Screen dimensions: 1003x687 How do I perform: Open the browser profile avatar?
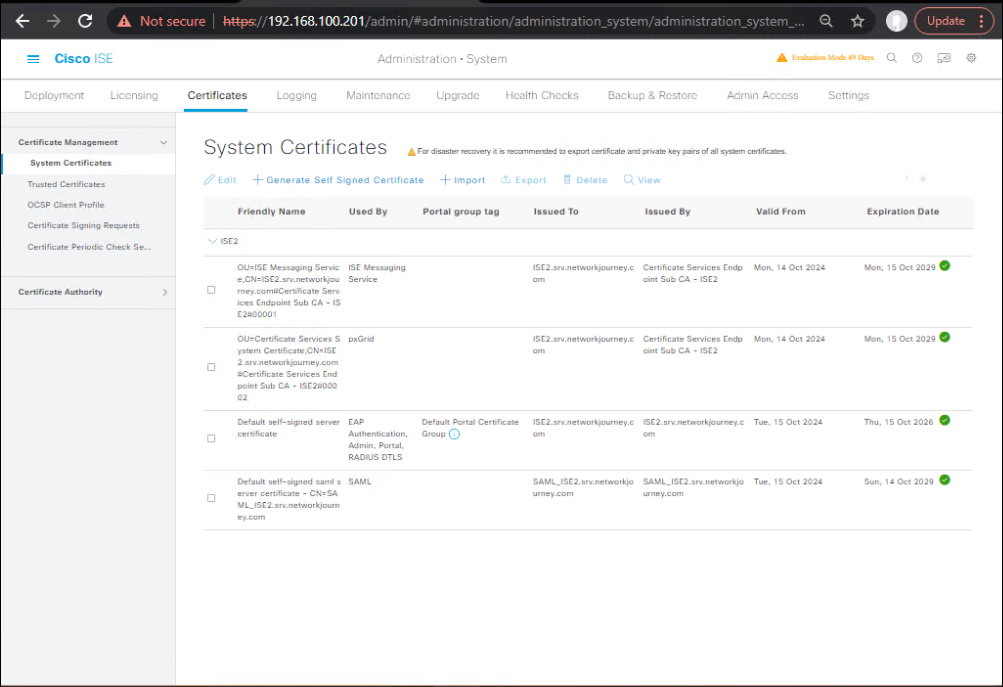(x=896, y=21)
